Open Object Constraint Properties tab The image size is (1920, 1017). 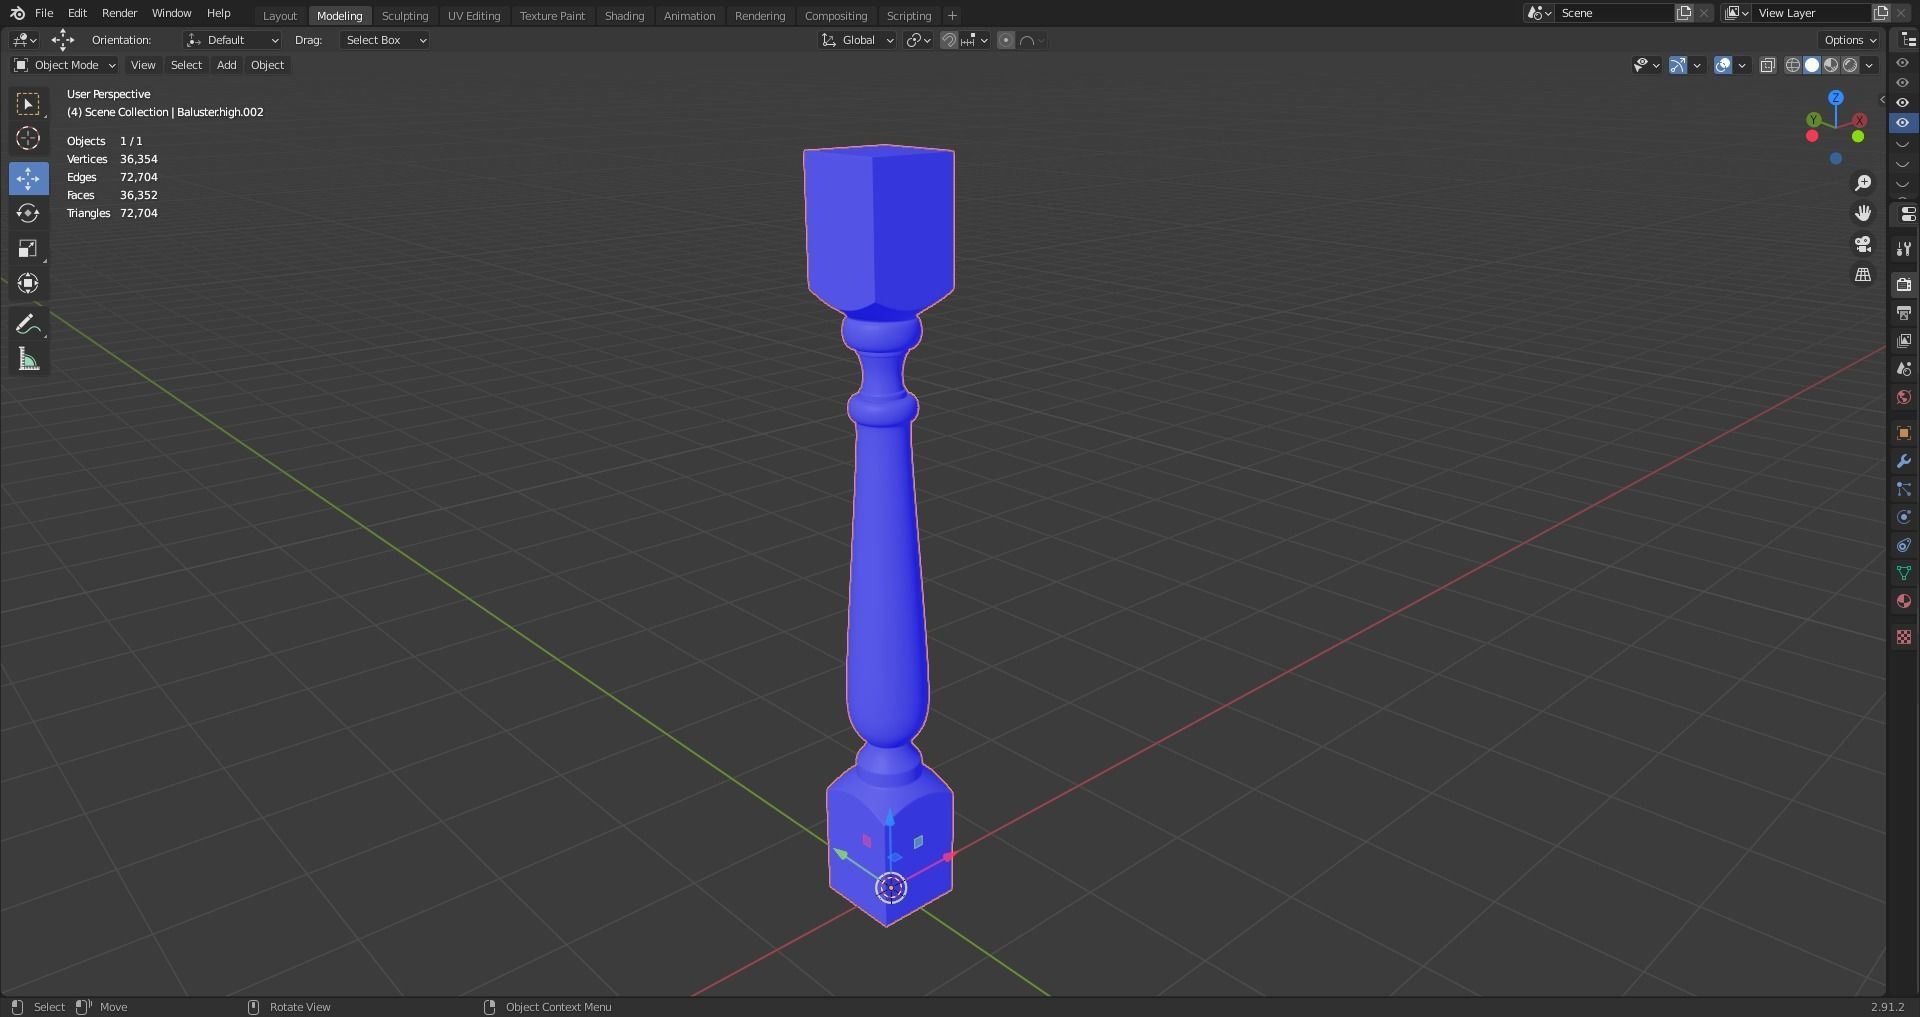(x=1904, y=545)
